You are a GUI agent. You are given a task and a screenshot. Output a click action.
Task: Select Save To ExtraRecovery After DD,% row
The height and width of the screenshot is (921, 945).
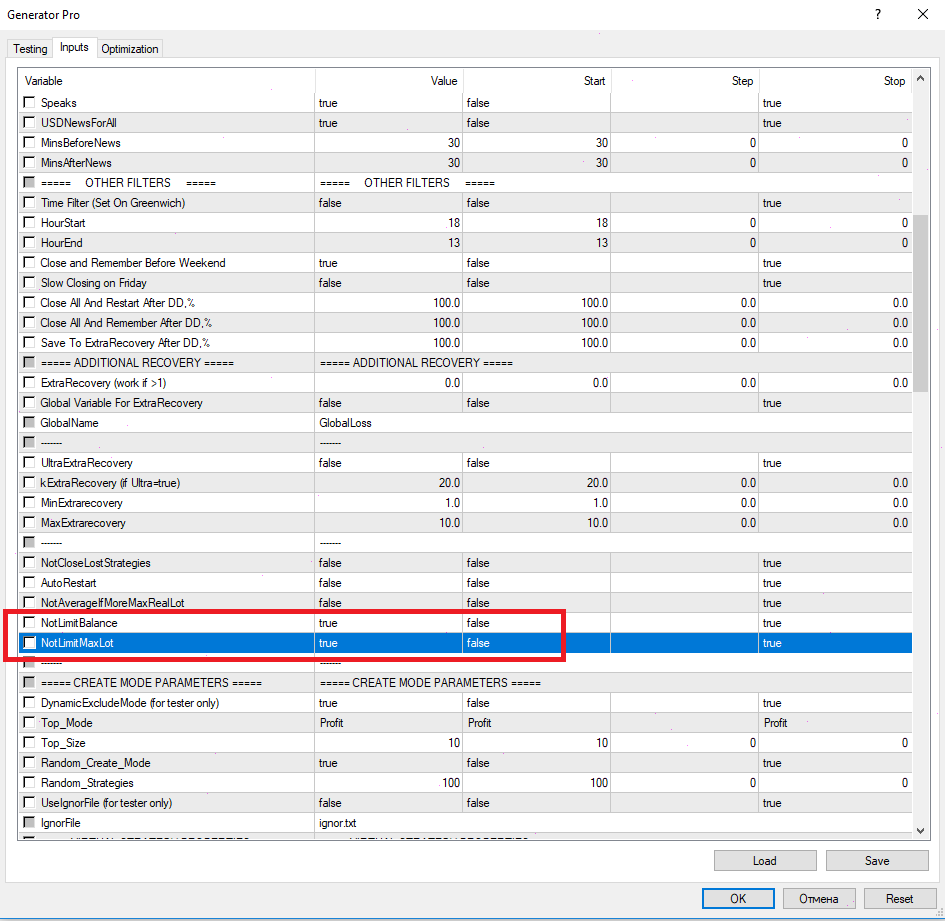pos(465,342)
